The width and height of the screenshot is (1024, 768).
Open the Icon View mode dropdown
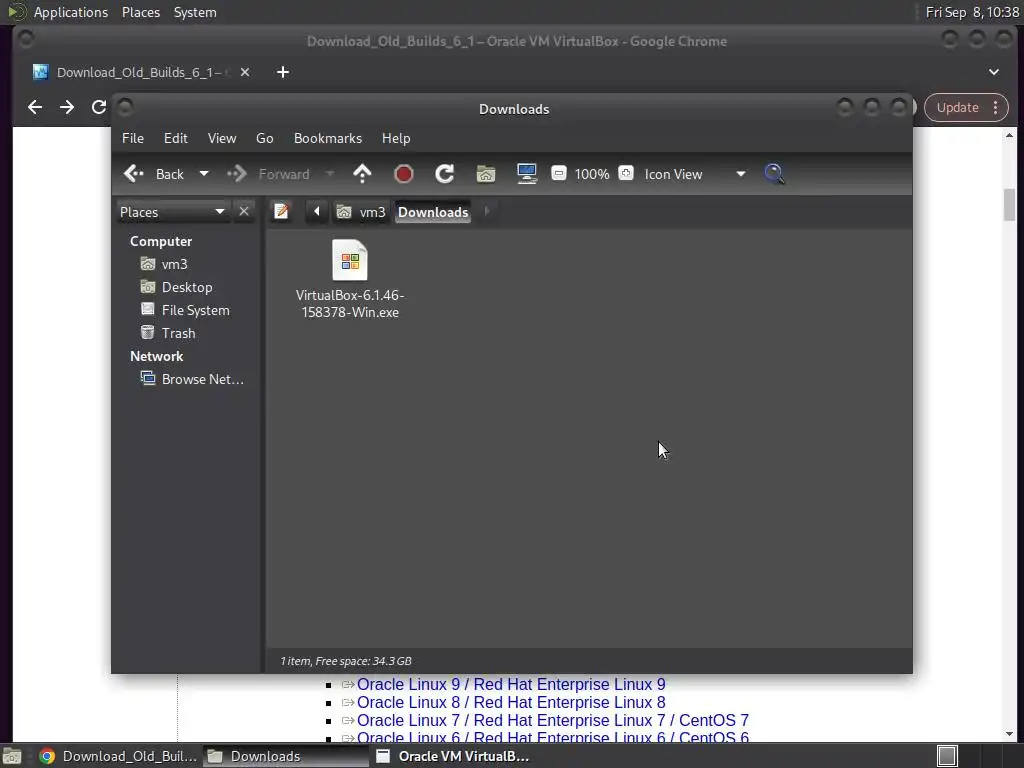[695, 174]
